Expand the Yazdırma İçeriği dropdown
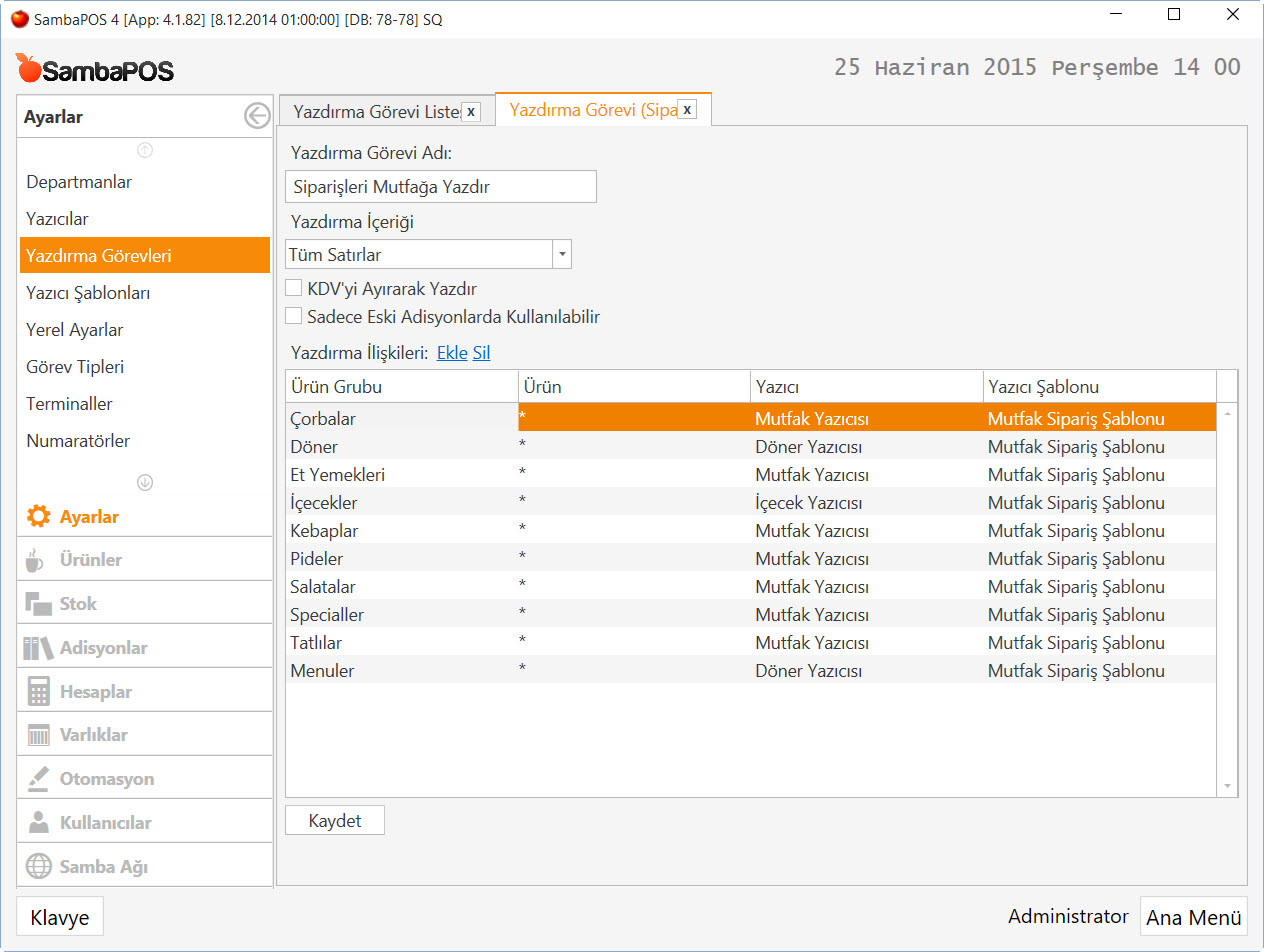 562,255
